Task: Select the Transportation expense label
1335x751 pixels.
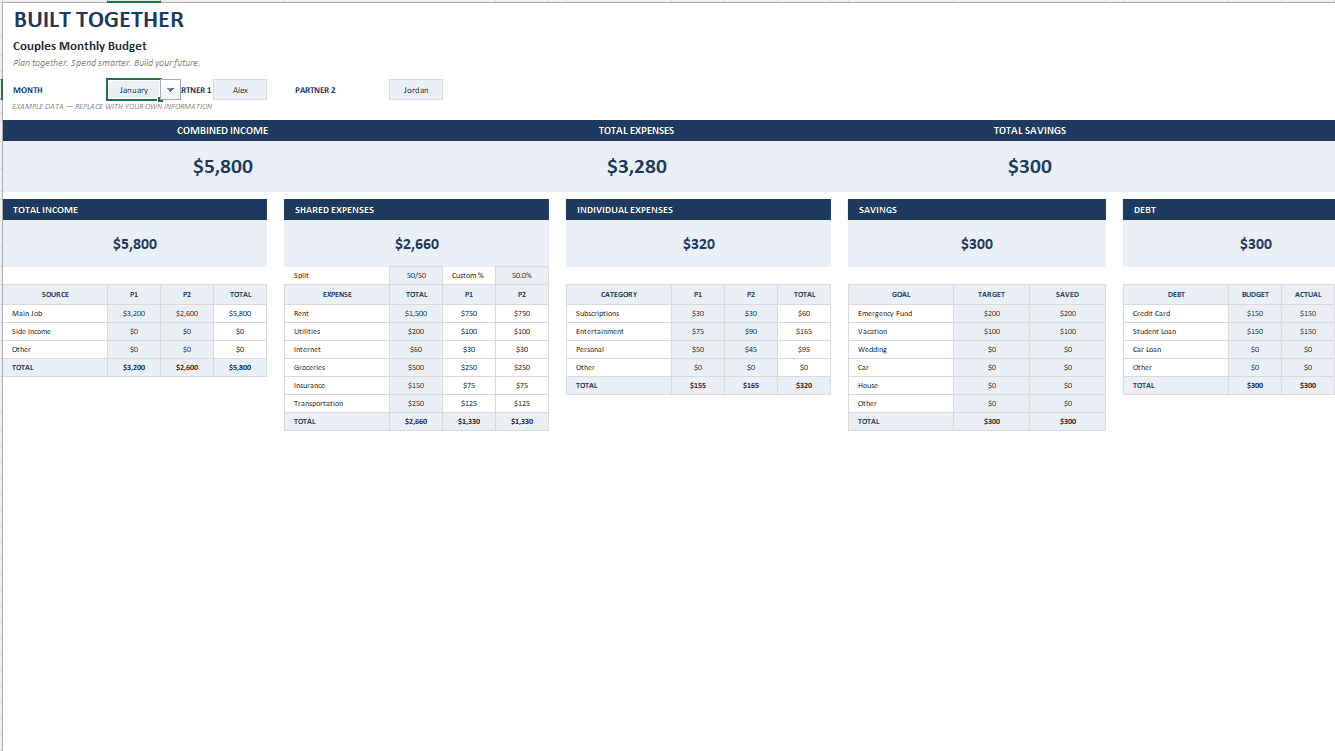Action: 337,404
